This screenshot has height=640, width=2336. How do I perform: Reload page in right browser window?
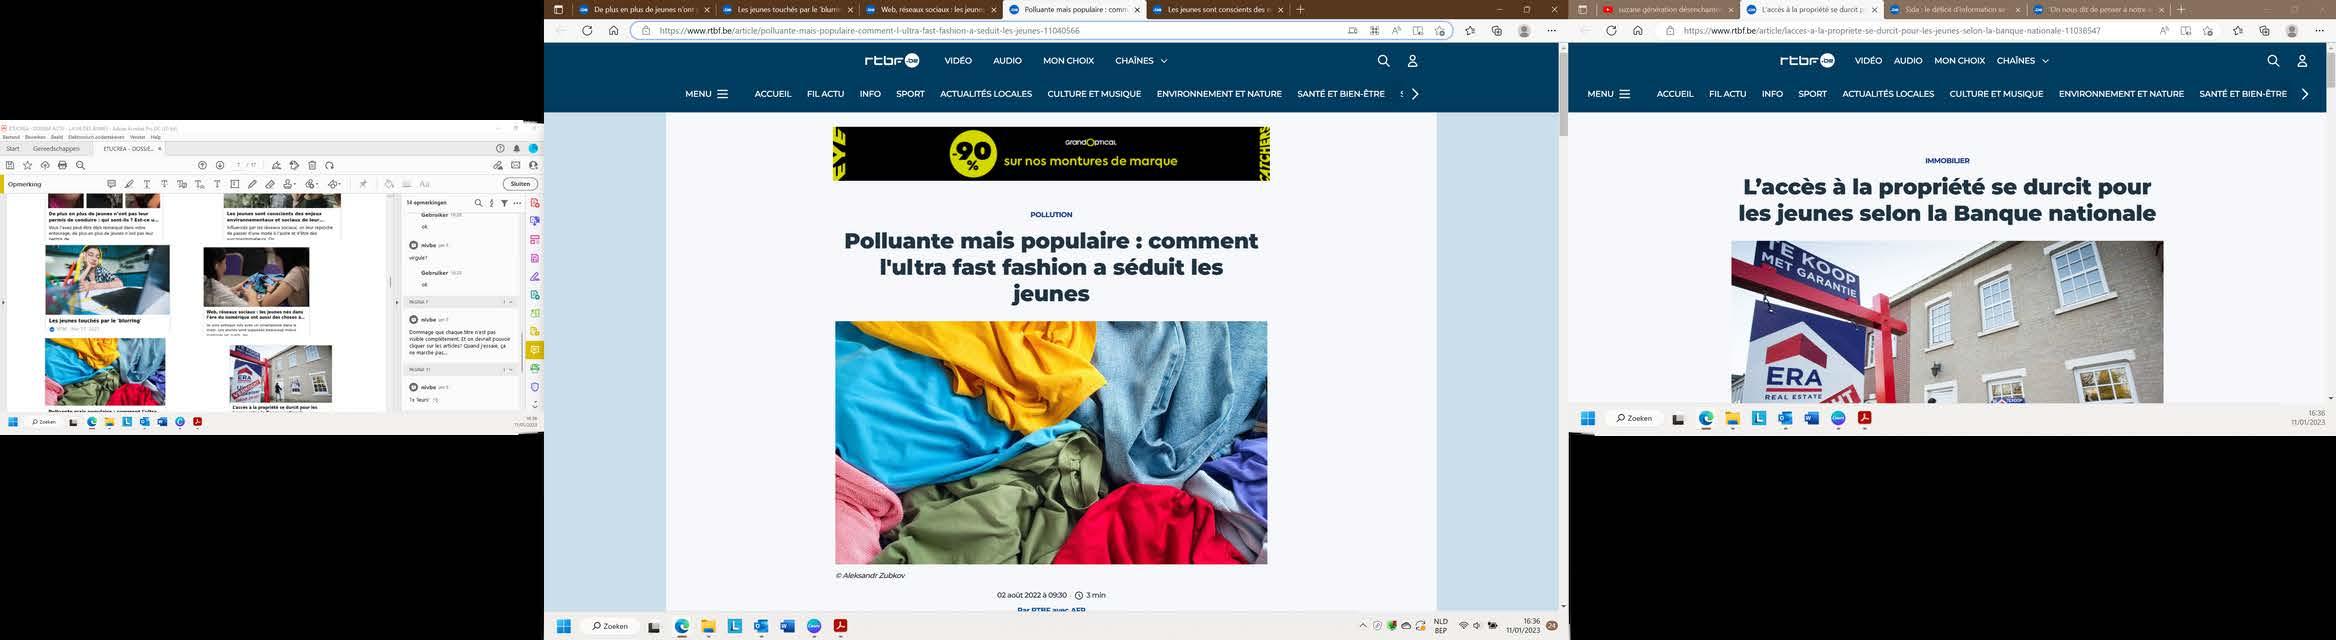[1611, 31]
